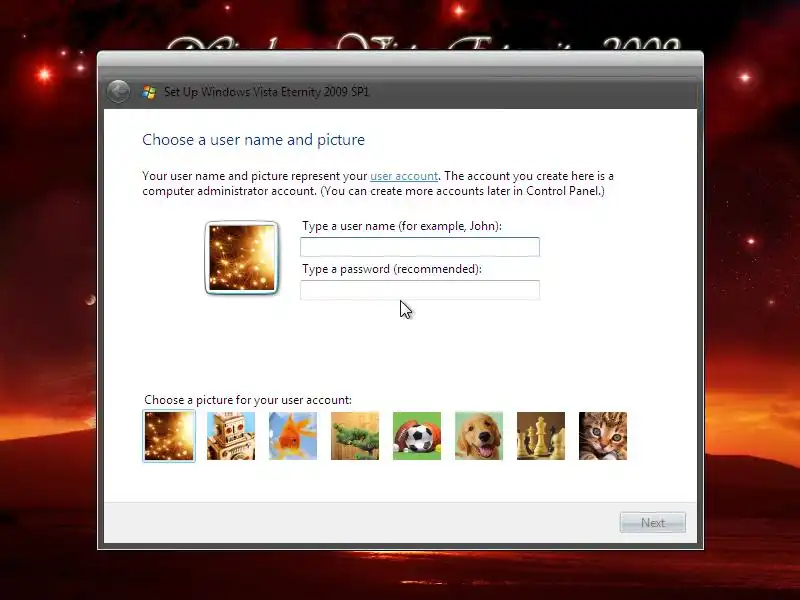Pick the chess pieces account picture
Image resolution: width=800 pixels, height=600 pixels.
click(x=541, y=436)
